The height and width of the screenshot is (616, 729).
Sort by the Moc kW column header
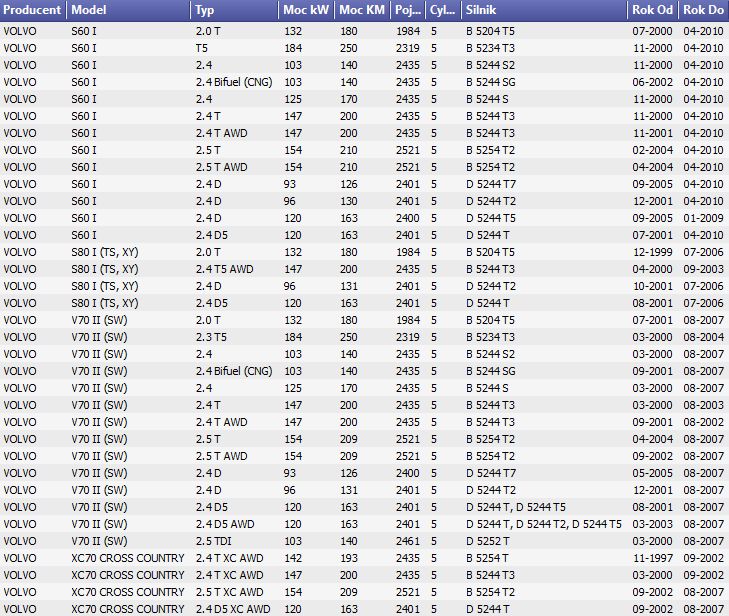pos(306,10)
